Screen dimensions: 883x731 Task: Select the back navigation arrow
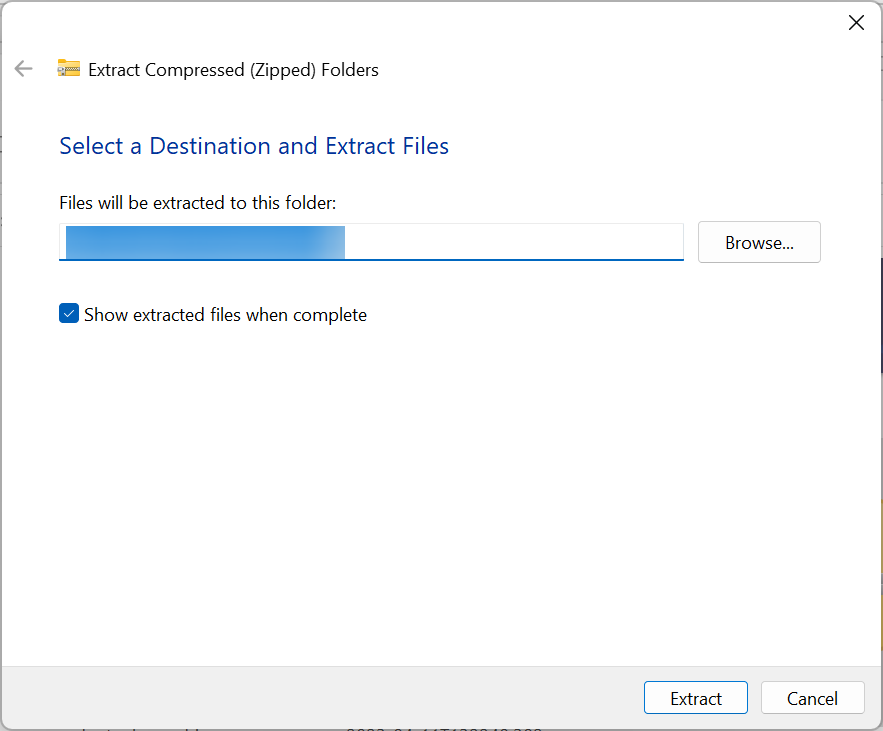[x=23, y=68]
